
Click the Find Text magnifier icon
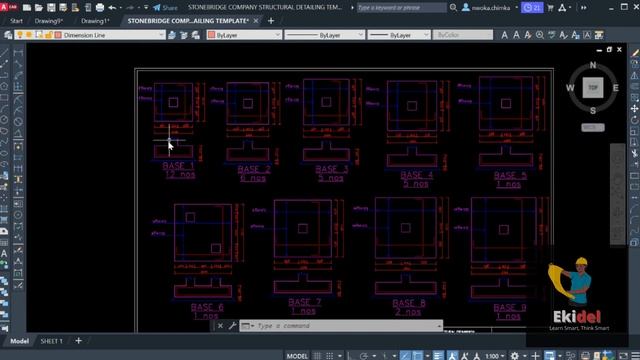(x=540, y=35)
